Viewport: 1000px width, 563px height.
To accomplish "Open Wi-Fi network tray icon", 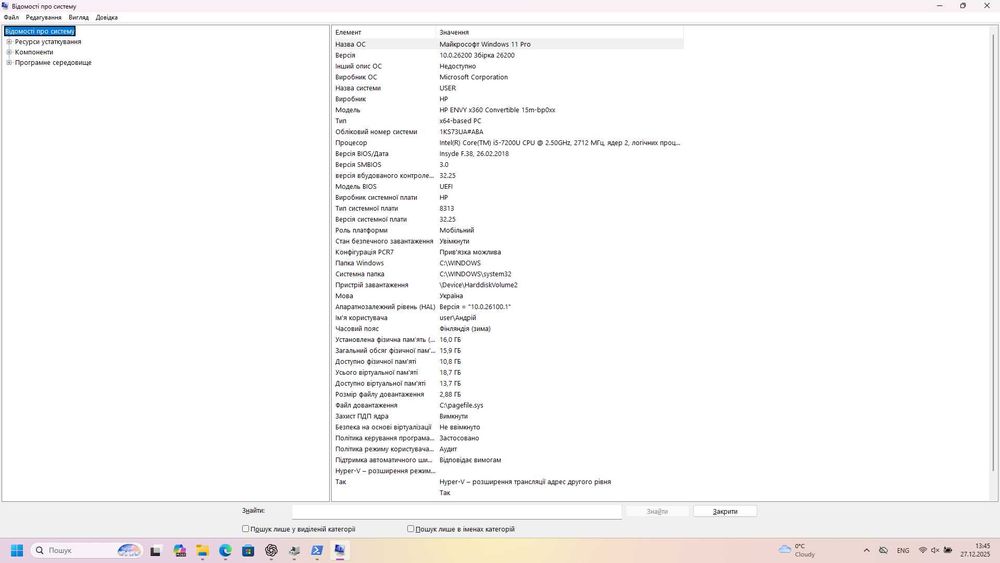I will 922,550.
